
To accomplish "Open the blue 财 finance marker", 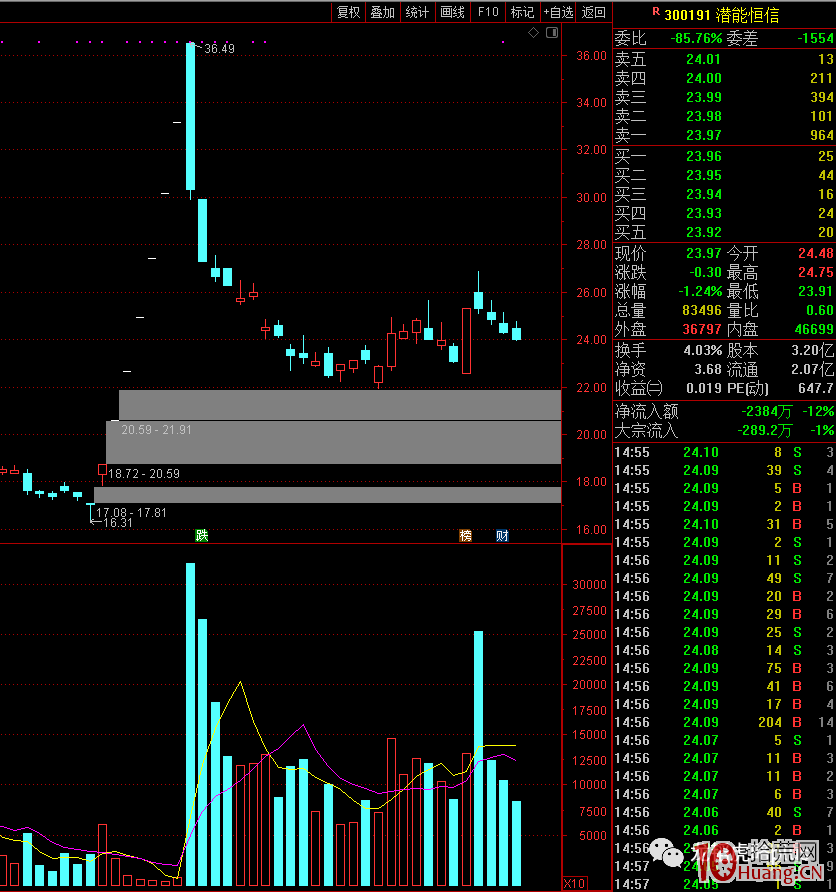I will (502, 535).
